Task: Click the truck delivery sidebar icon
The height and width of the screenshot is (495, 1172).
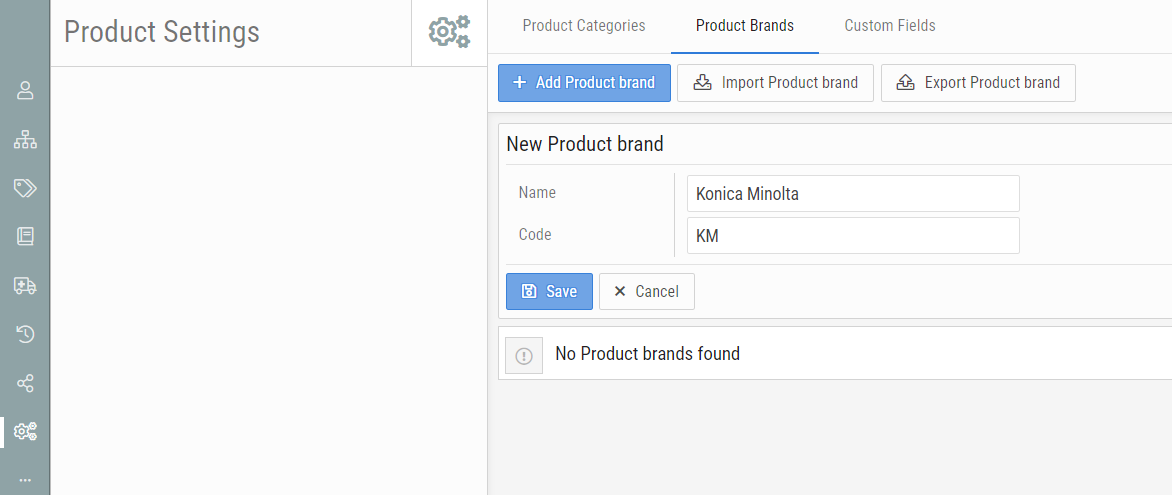Action: (x=25, y=286)
